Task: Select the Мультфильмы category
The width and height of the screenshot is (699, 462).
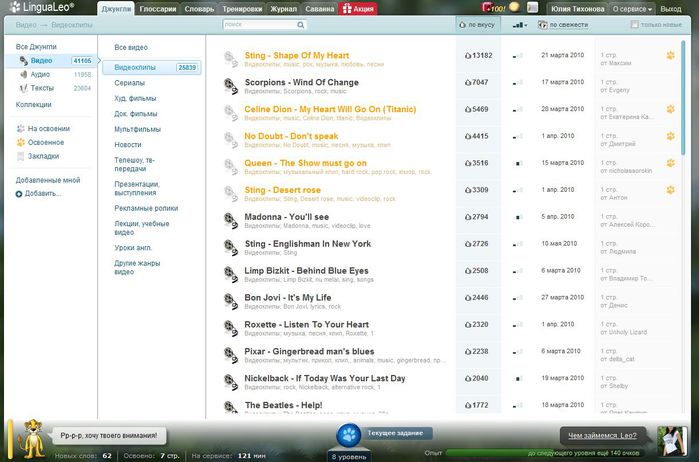Action: pos(137,129)
